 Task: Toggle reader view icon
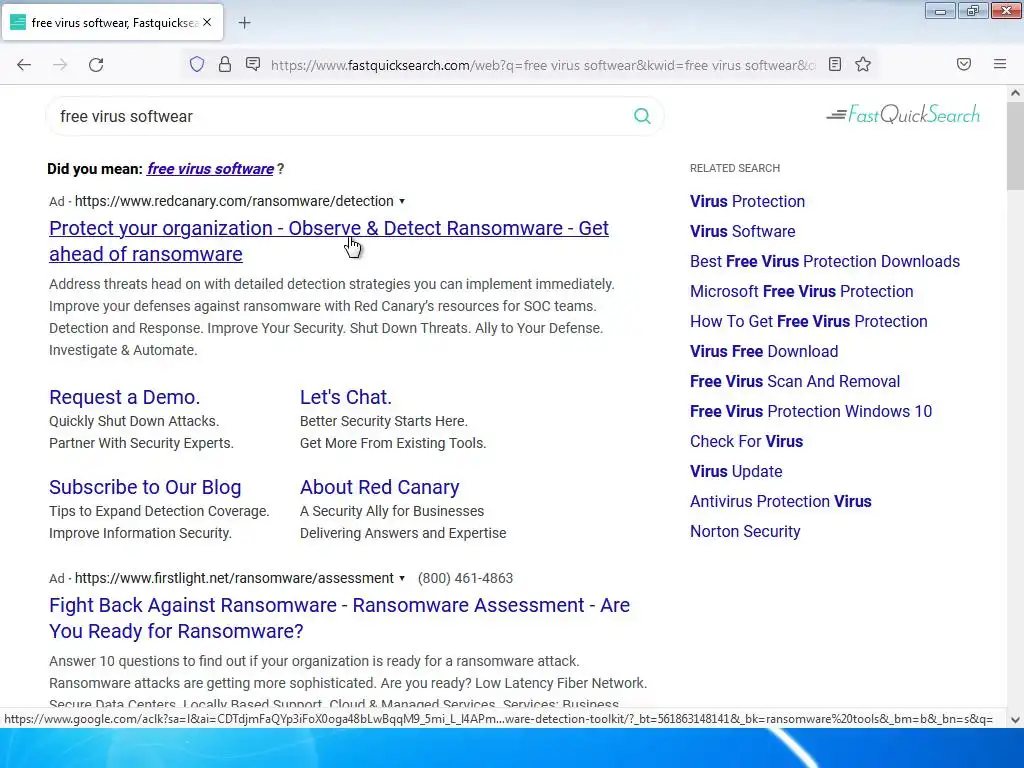(835, 64)
